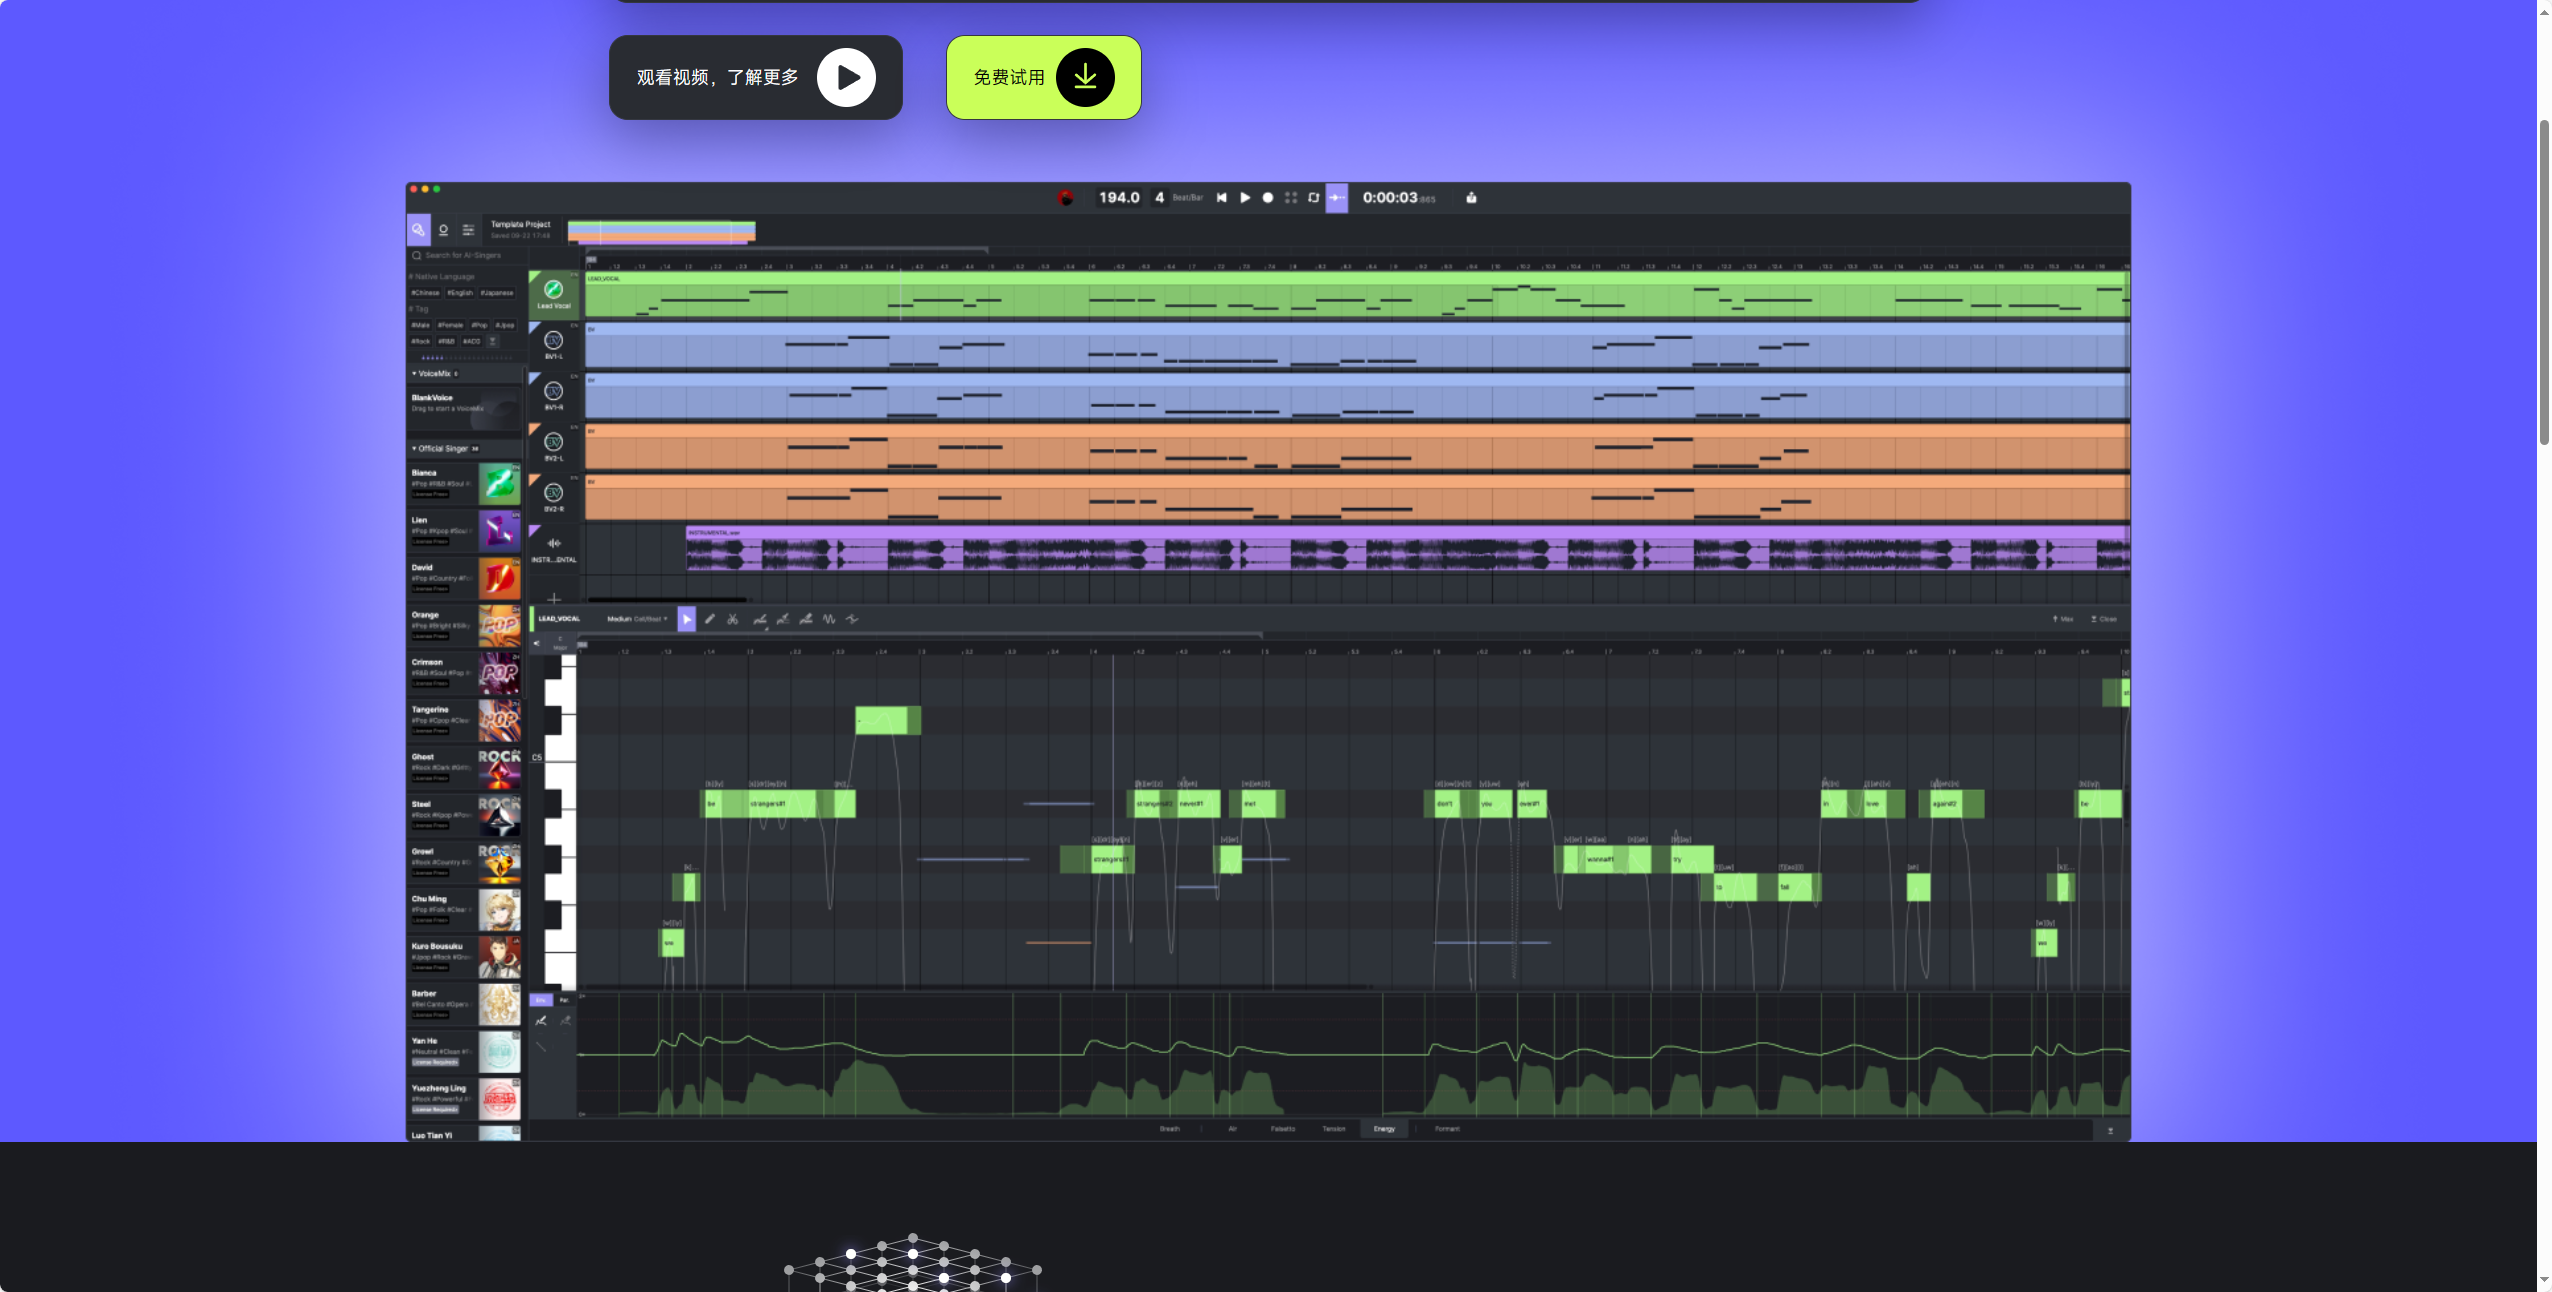Switch to the Falsetto parameter tab
Viewport: 2552px width, 1292px height.
click(1283, 1129)
